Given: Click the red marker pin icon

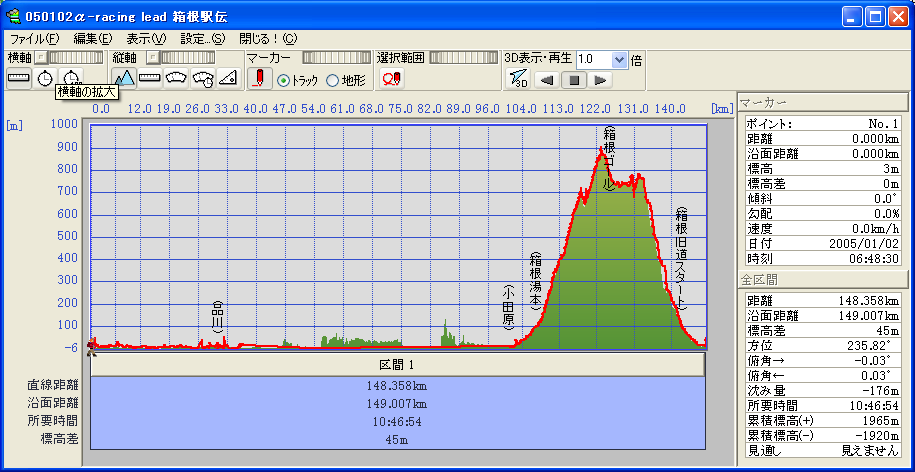Looking at the screenshot, I should (x=258, y=79).
